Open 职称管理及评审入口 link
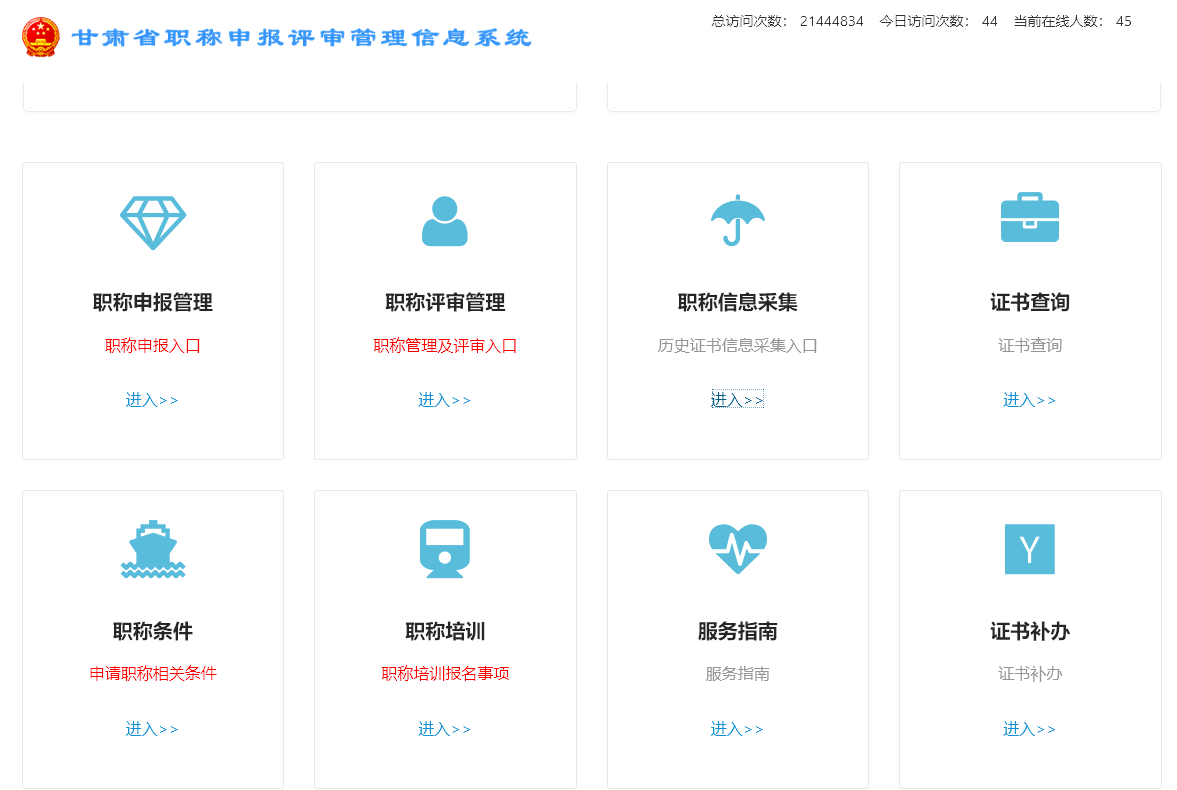 444,346
